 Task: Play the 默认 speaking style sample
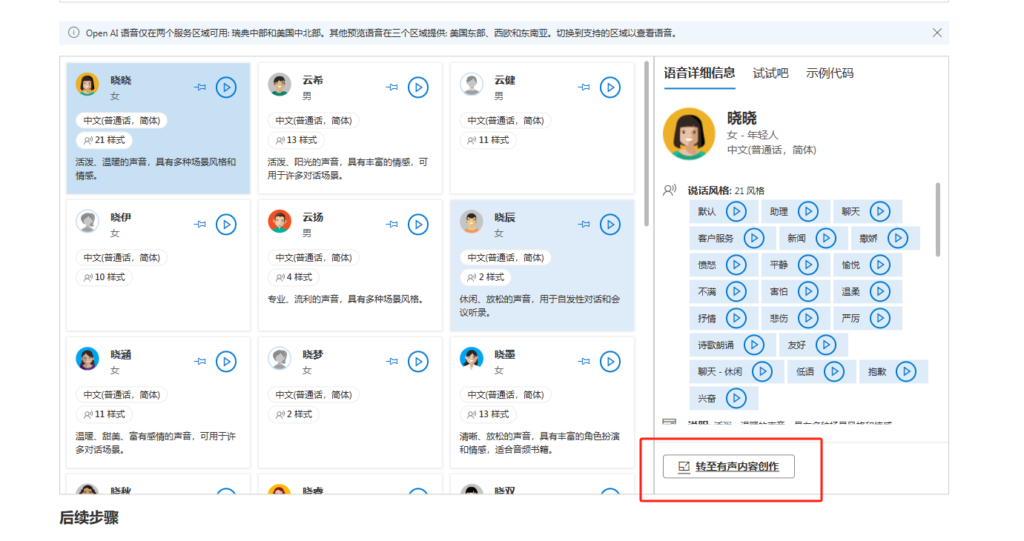coord(736,211)
